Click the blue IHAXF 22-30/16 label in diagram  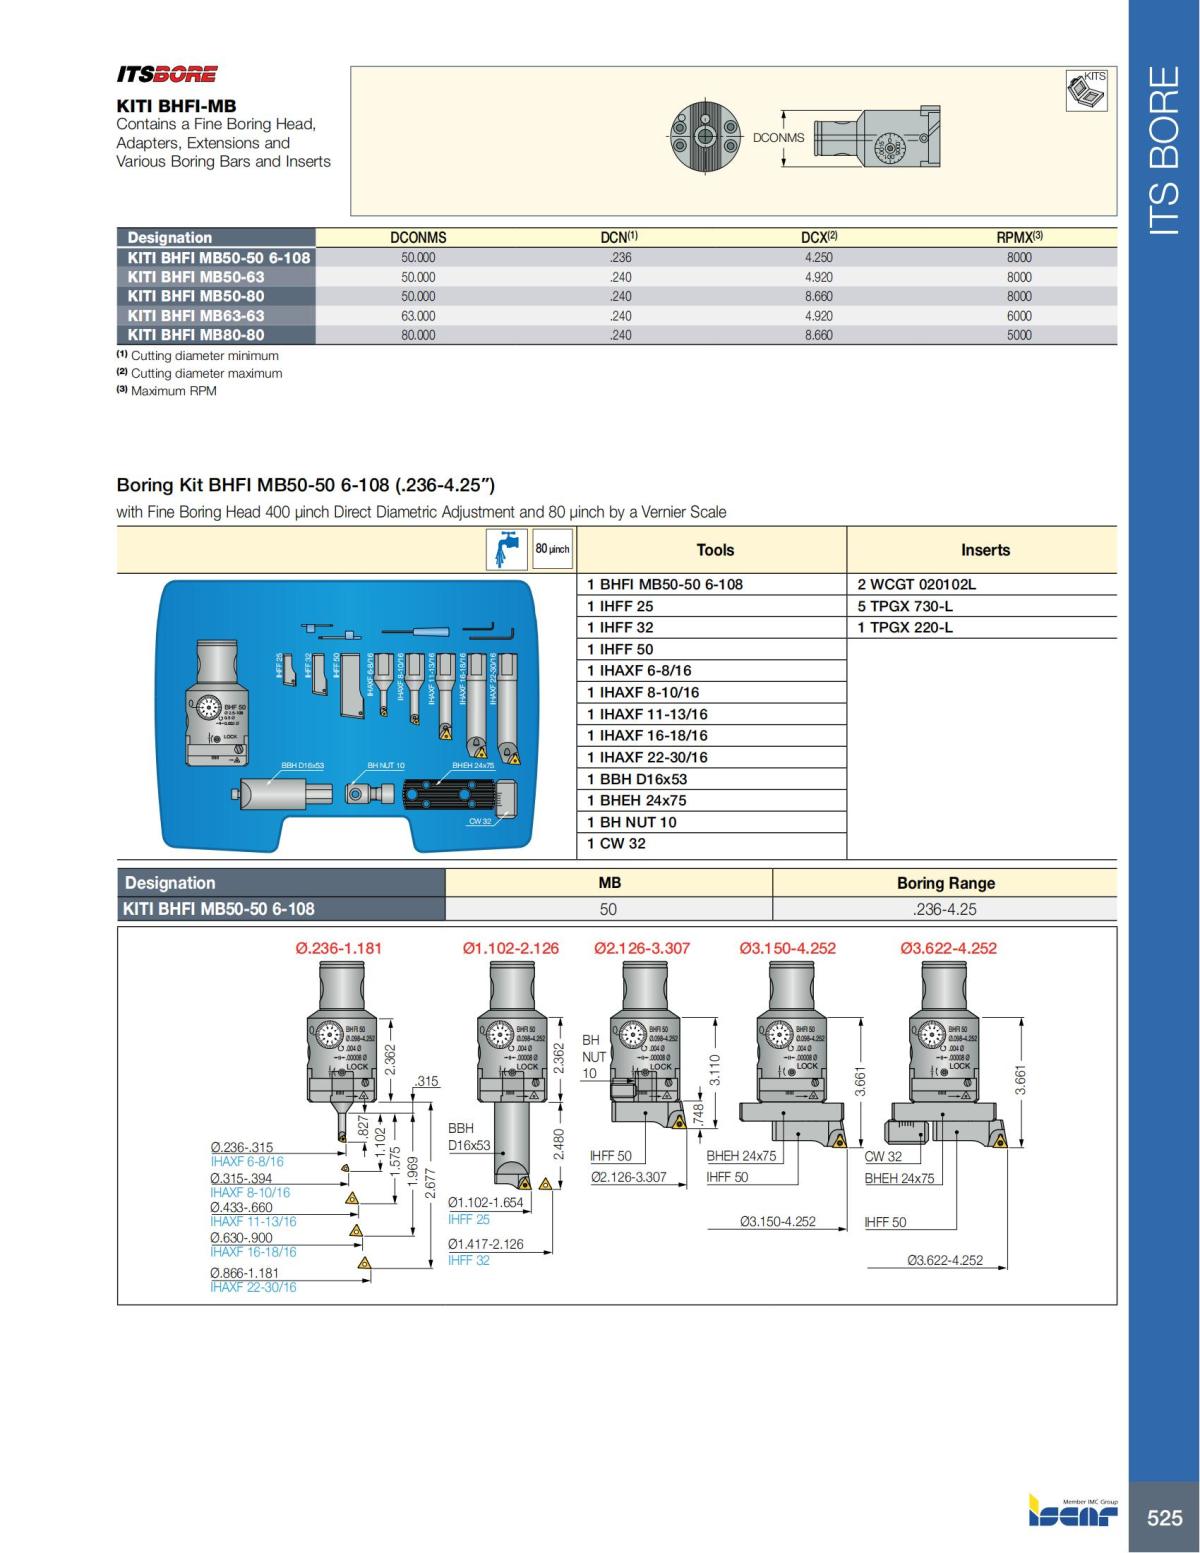[x=253, y=1287]
